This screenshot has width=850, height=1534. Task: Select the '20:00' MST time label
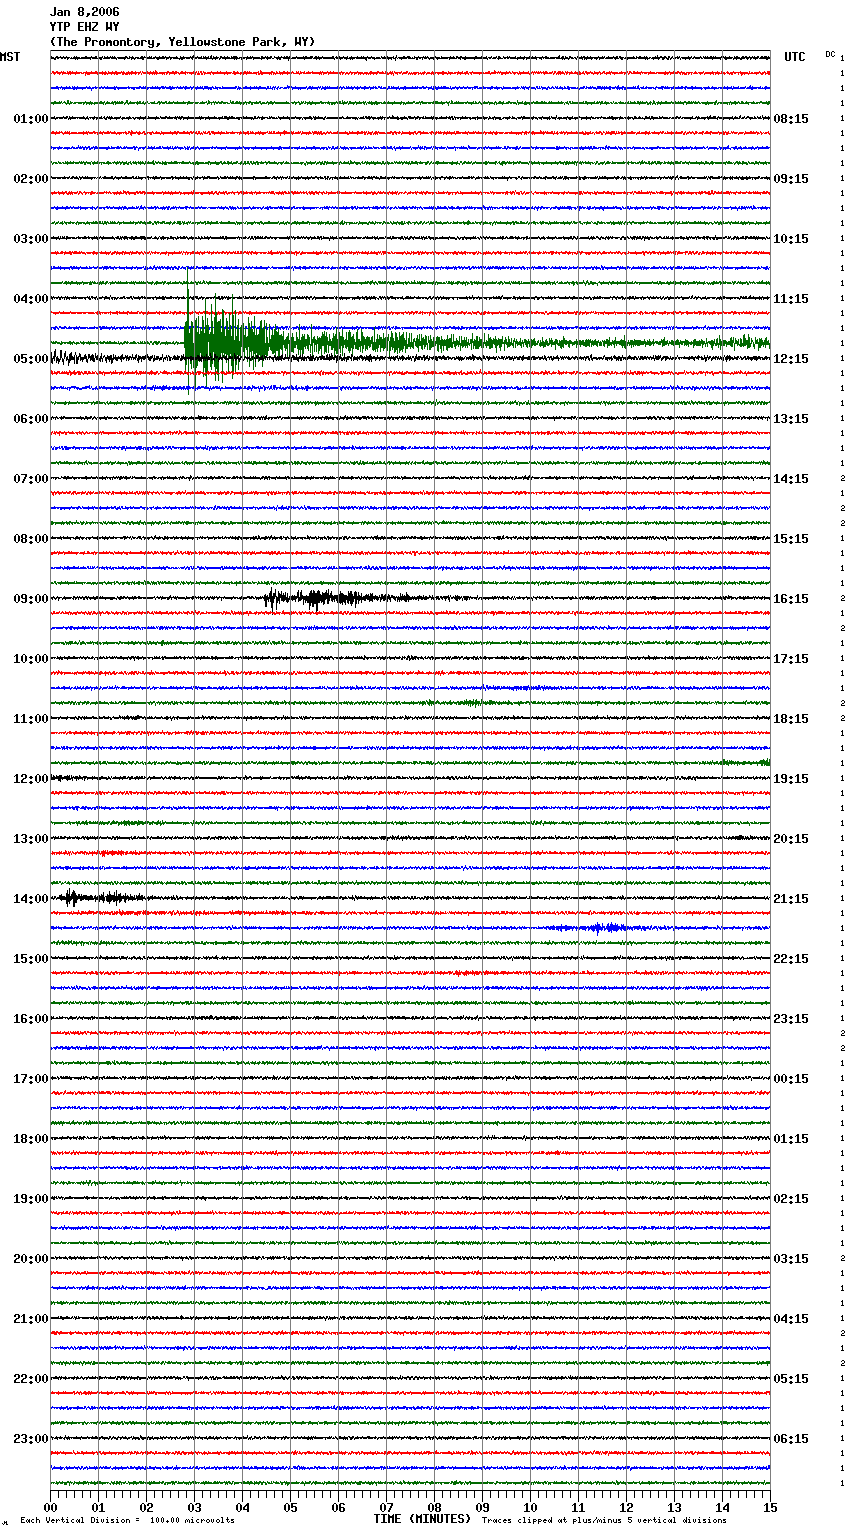pyautogui.click(x=30, y=1259)
